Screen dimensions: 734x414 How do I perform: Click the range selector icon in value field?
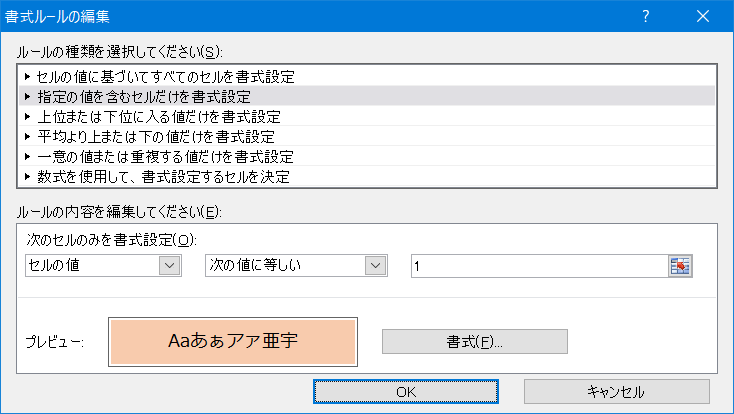pos(680,266)
